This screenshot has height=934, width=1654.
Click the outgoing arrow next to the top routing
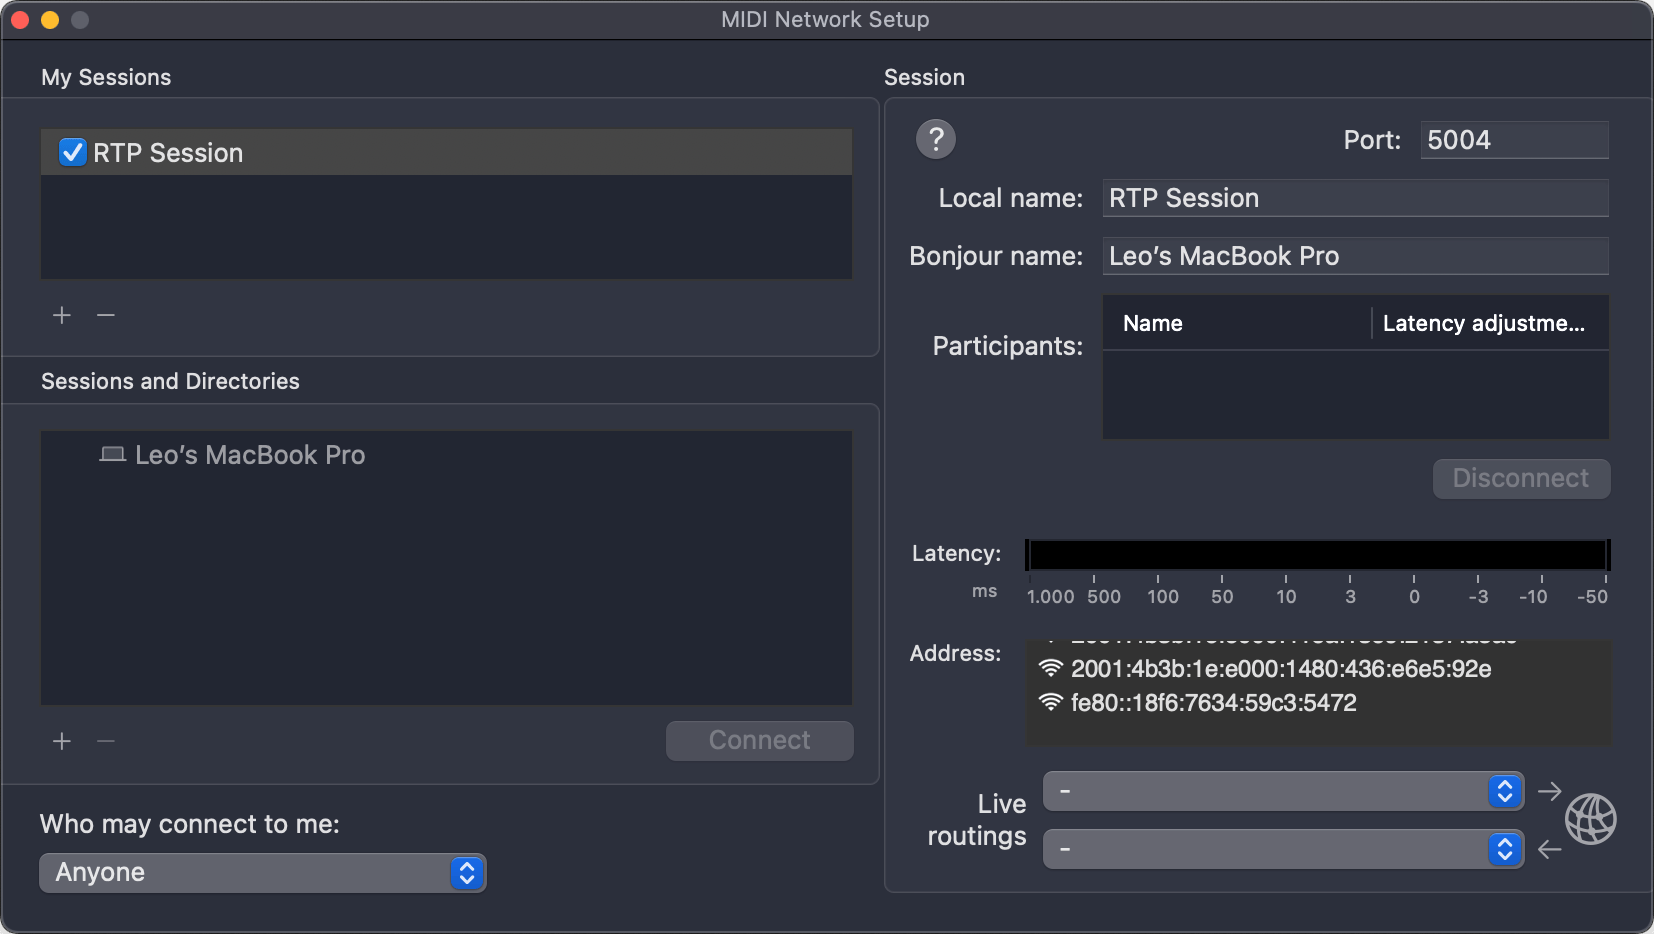1549,791
